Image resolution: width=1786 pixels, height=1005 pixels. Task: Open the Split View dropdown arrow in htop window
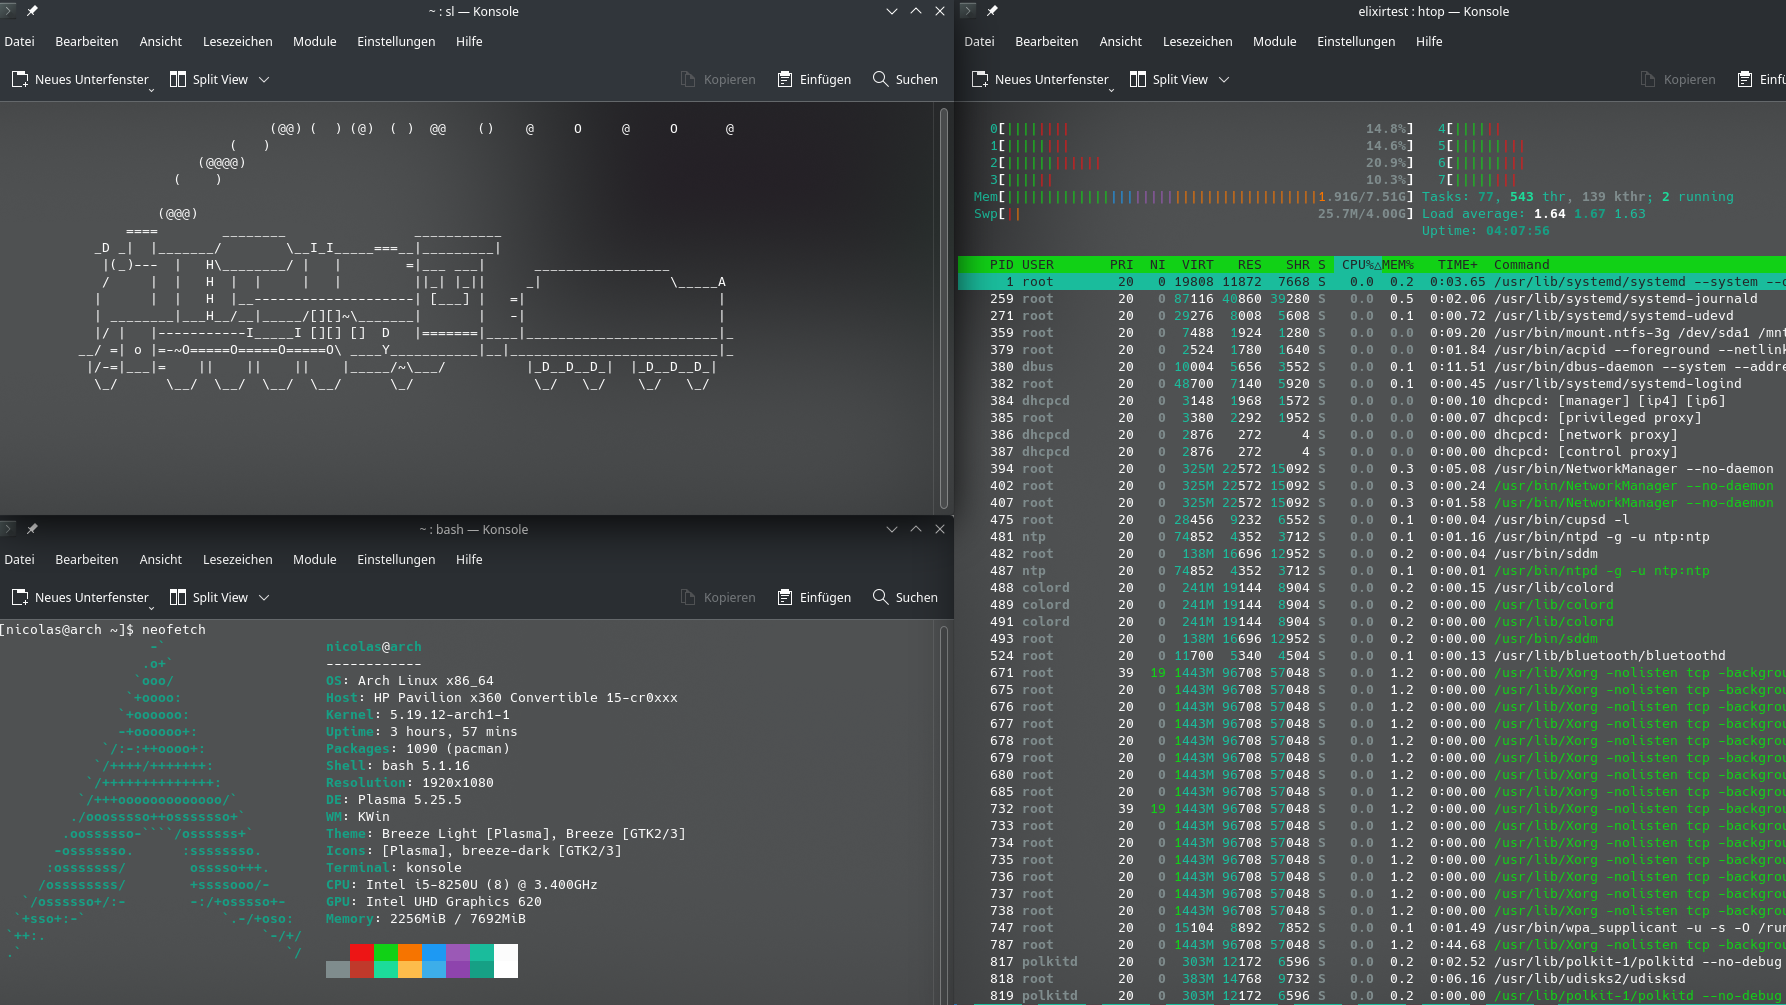1224,79
